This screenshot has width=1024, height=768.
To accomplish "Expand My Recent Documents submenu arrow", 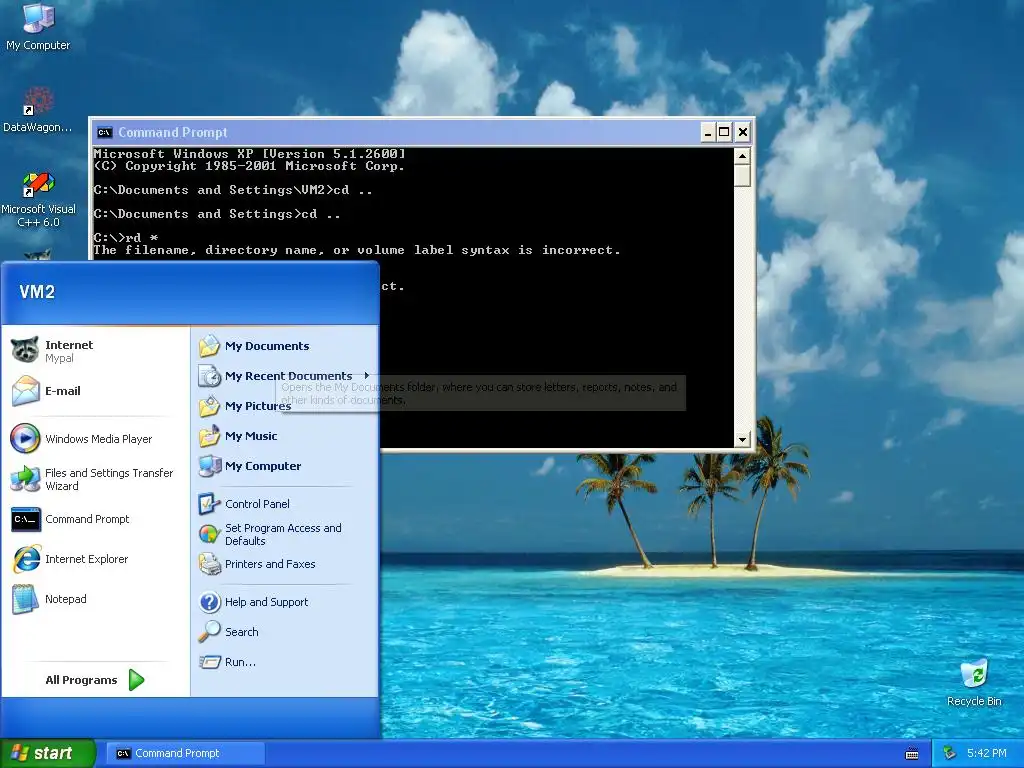I will point(367,376).
